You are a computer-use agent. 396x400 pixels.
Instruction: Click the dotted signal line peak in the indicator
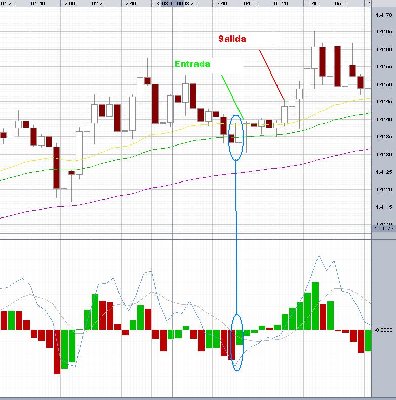pyautogui.click(x=319, y=257)
